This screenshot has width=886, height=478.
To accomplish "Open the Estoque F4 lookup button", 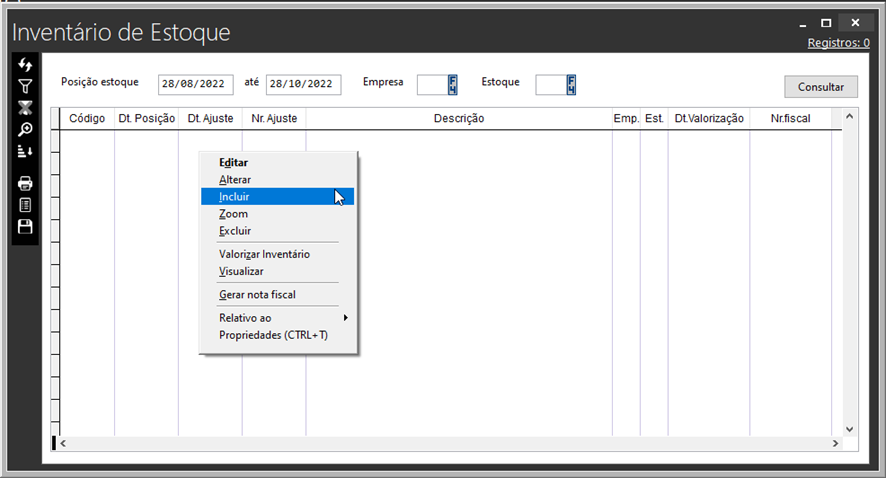I will coord(571,84).
